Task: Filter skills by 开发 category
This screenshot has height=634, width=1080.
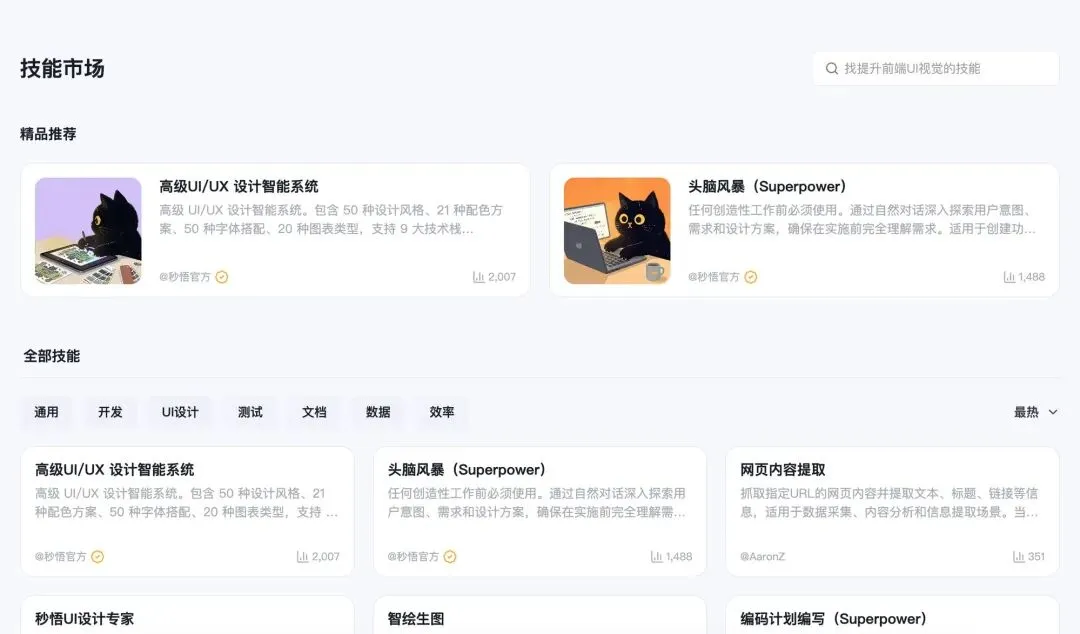Action: (110, 412)
